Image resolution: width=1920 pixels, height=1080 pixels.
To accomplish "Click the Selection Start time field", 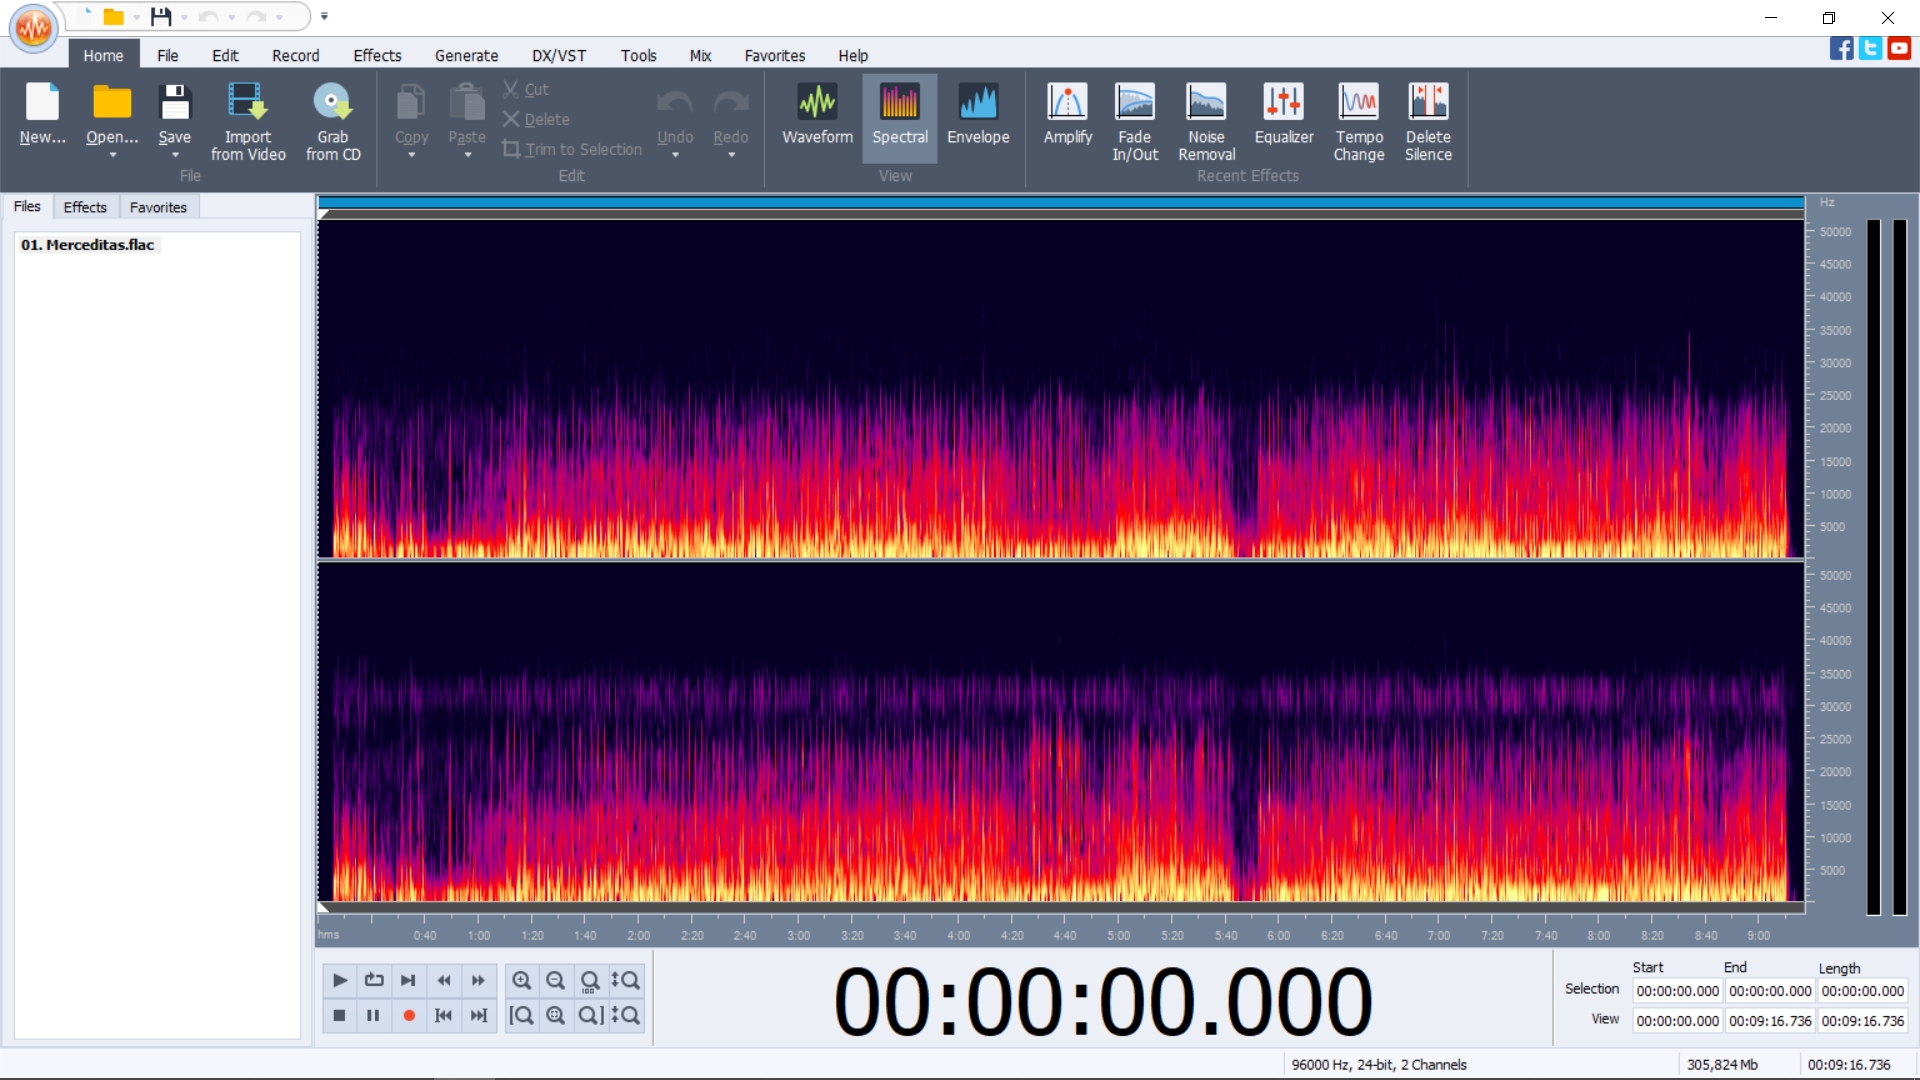I will click(x=1677, y=991).
